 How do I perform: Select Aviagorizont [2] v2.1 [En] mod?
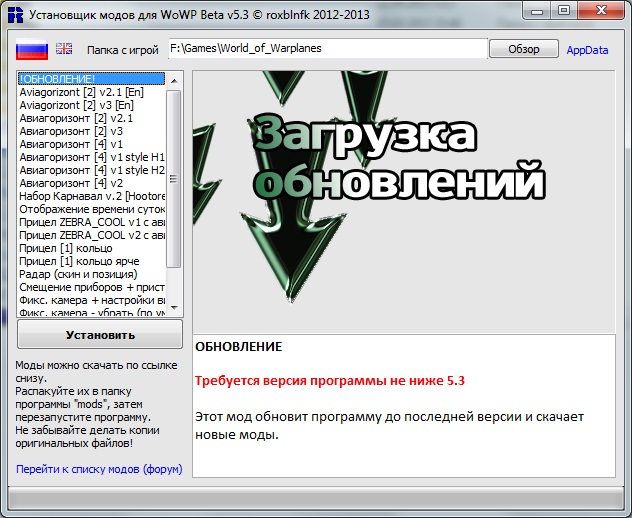click(91, 92)
